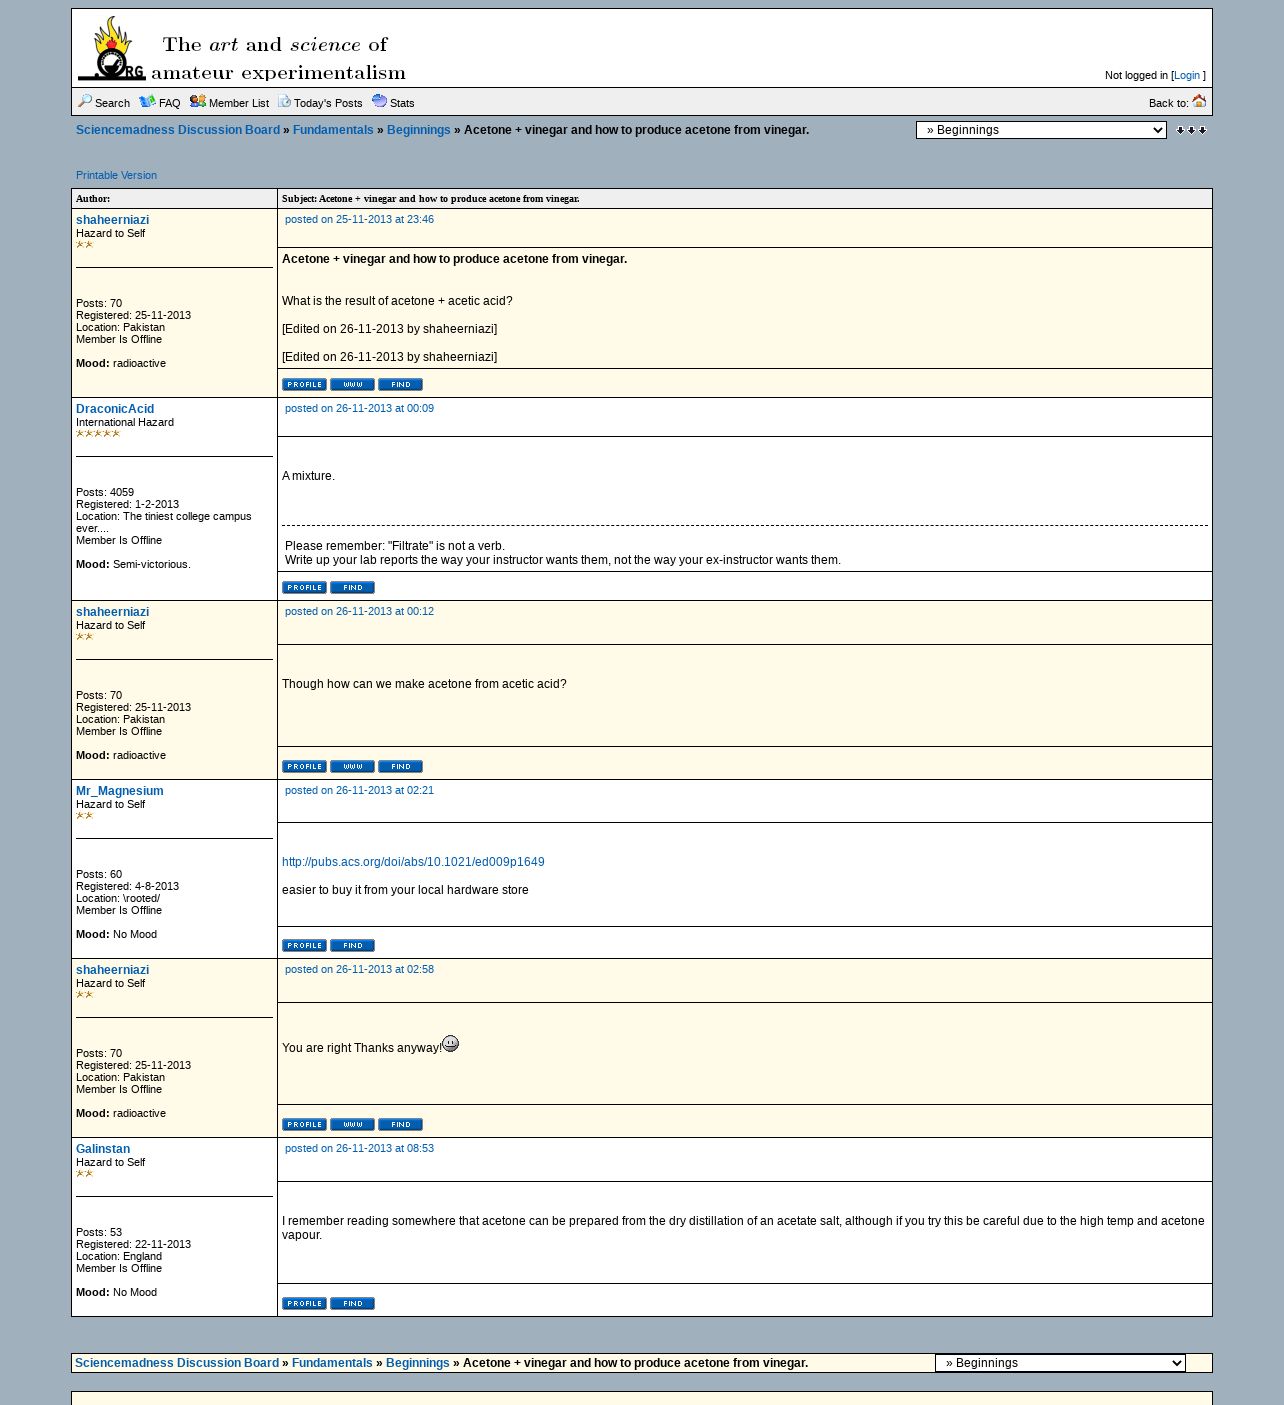Click Find button under Galinstan's post
The width and height of the screenshot is (1284, 1405).
[352, 1303]
